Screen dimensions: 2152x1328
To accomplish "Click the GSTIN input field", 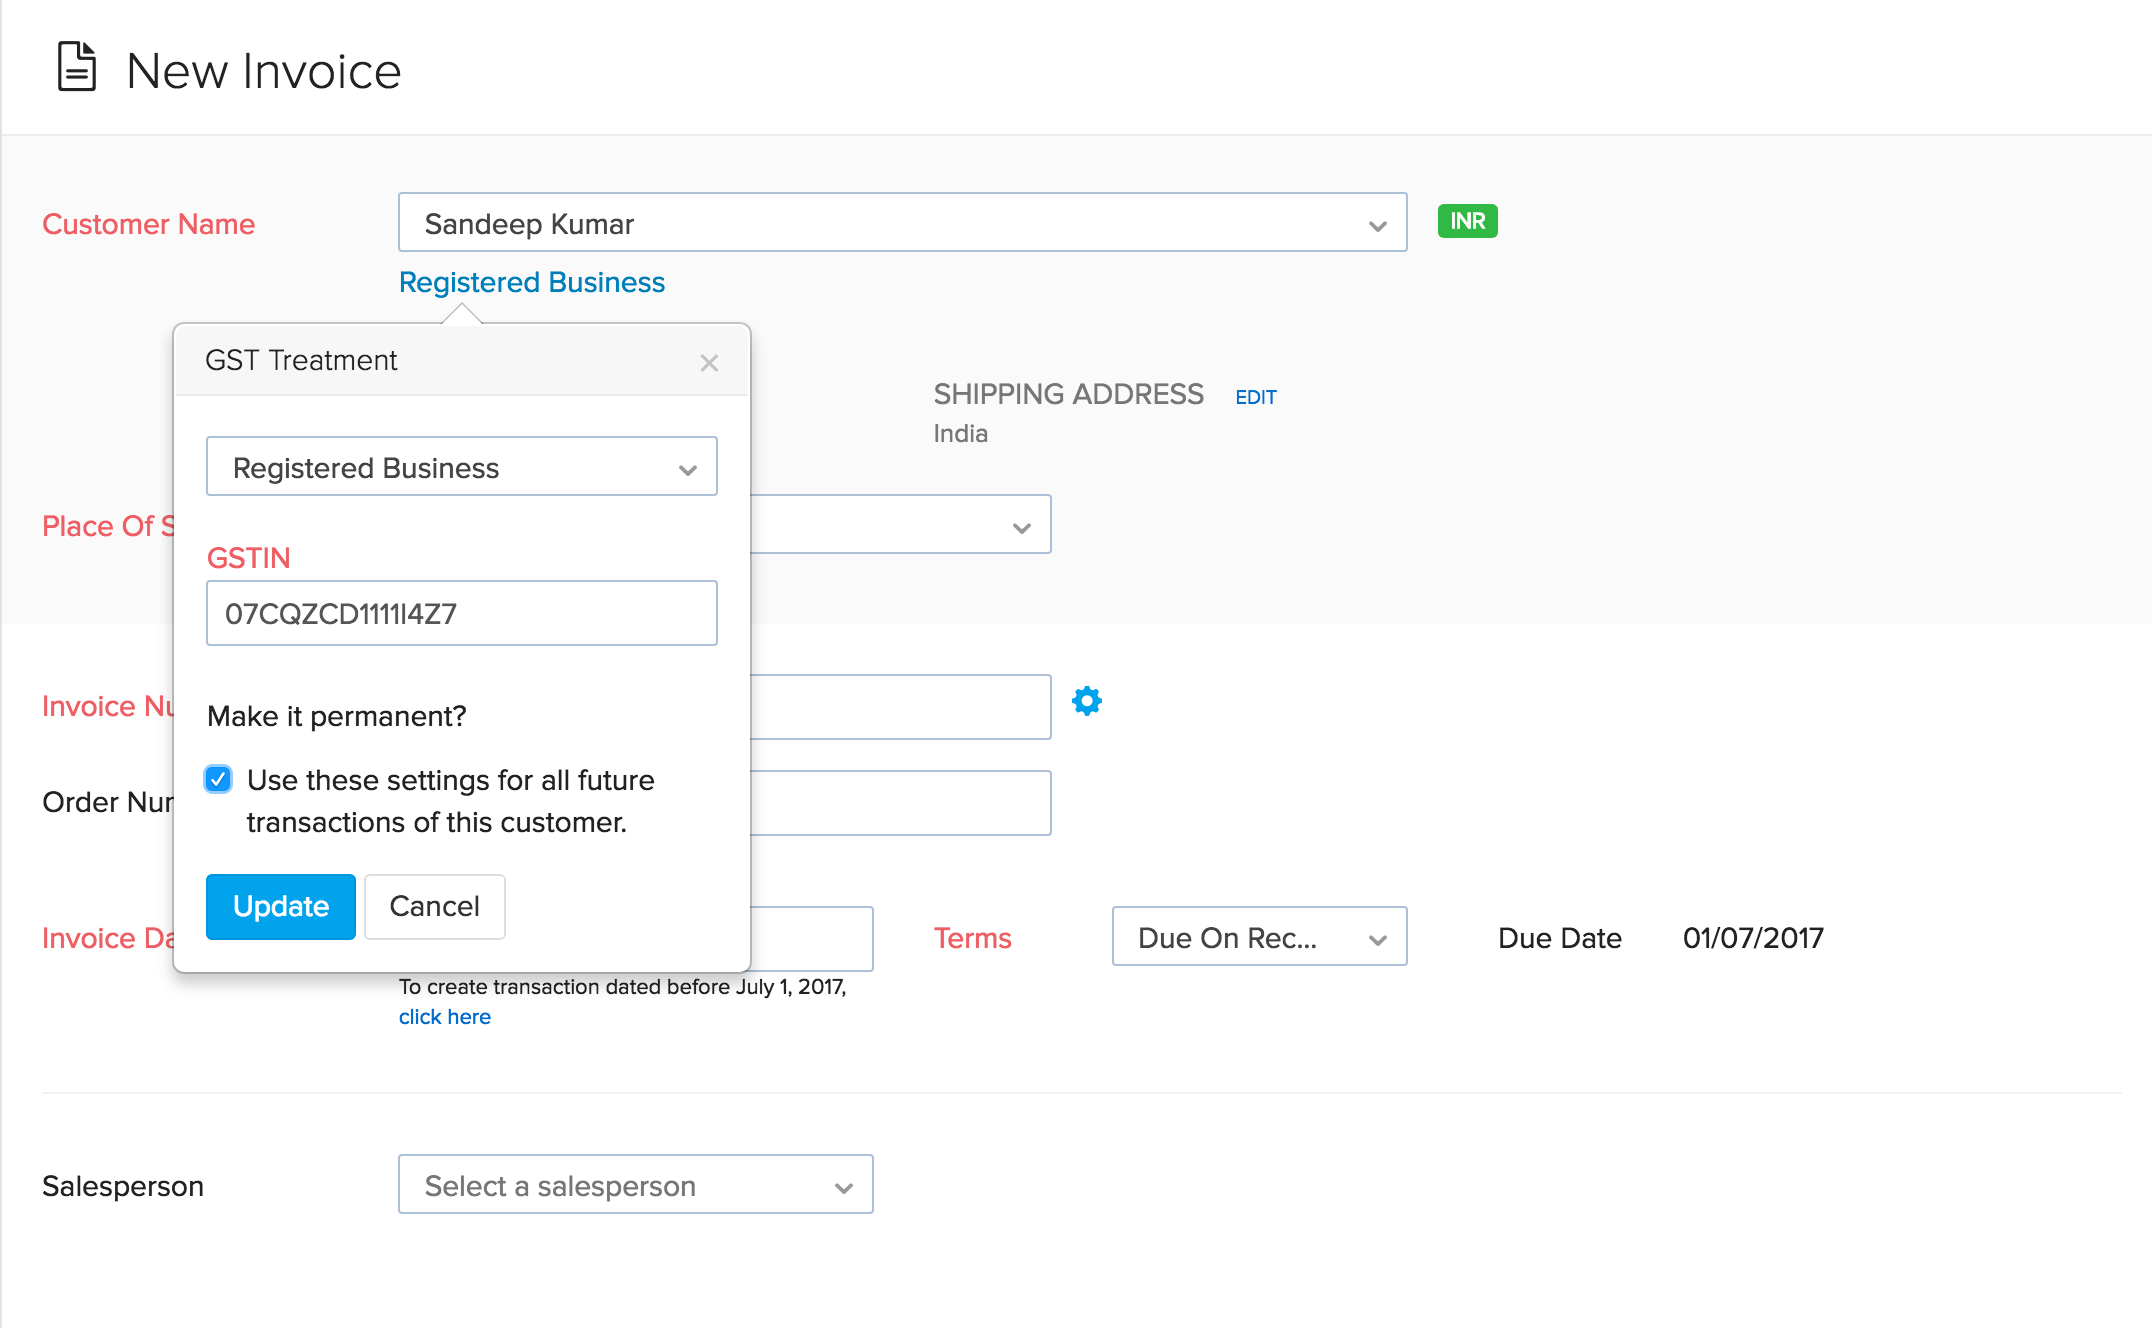I will point(461,613).
